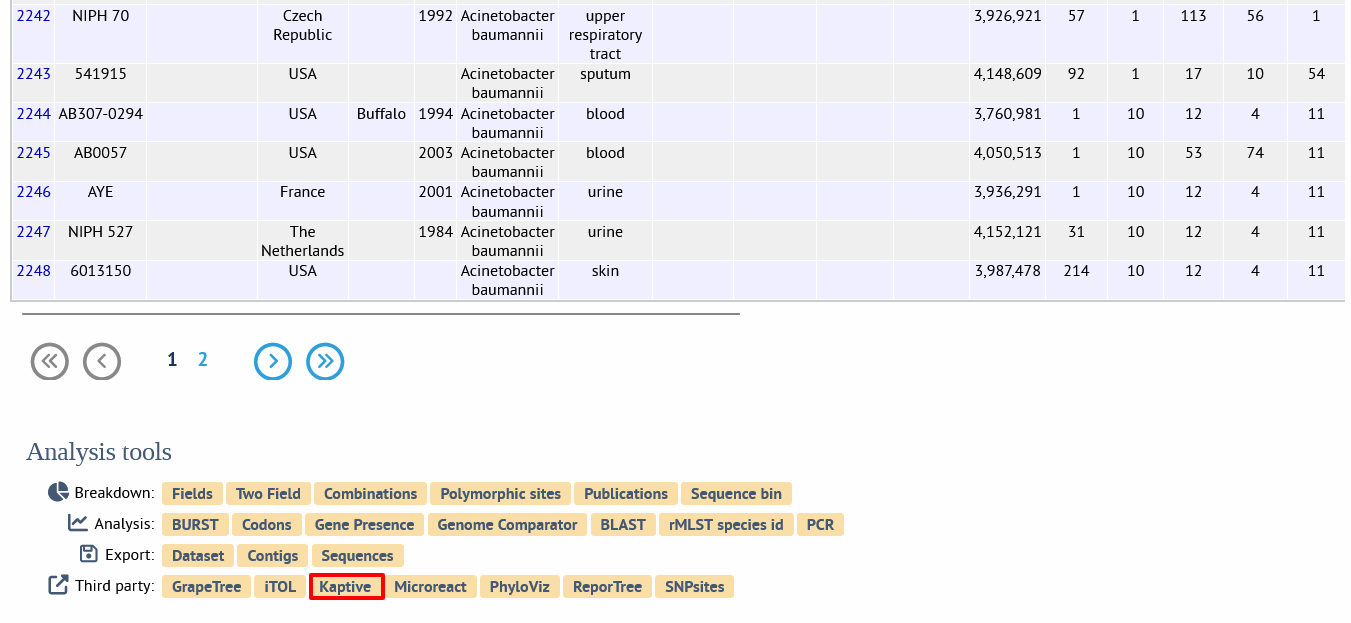Click the Third party external link icon
Viewport: 1351px width, 623px height.
point(59,585)
